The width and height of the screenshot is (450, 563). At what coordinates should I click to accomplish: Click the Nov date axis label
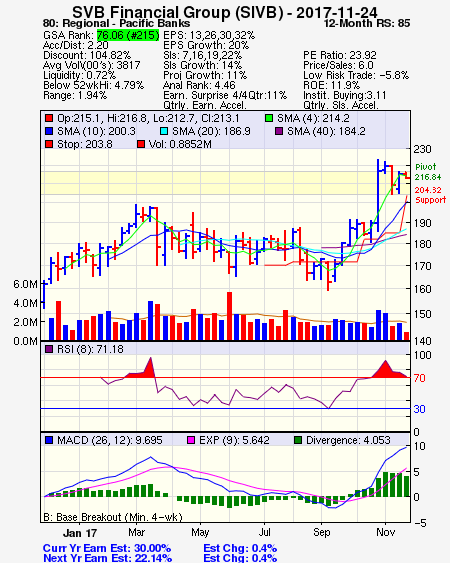pos(385,532)
